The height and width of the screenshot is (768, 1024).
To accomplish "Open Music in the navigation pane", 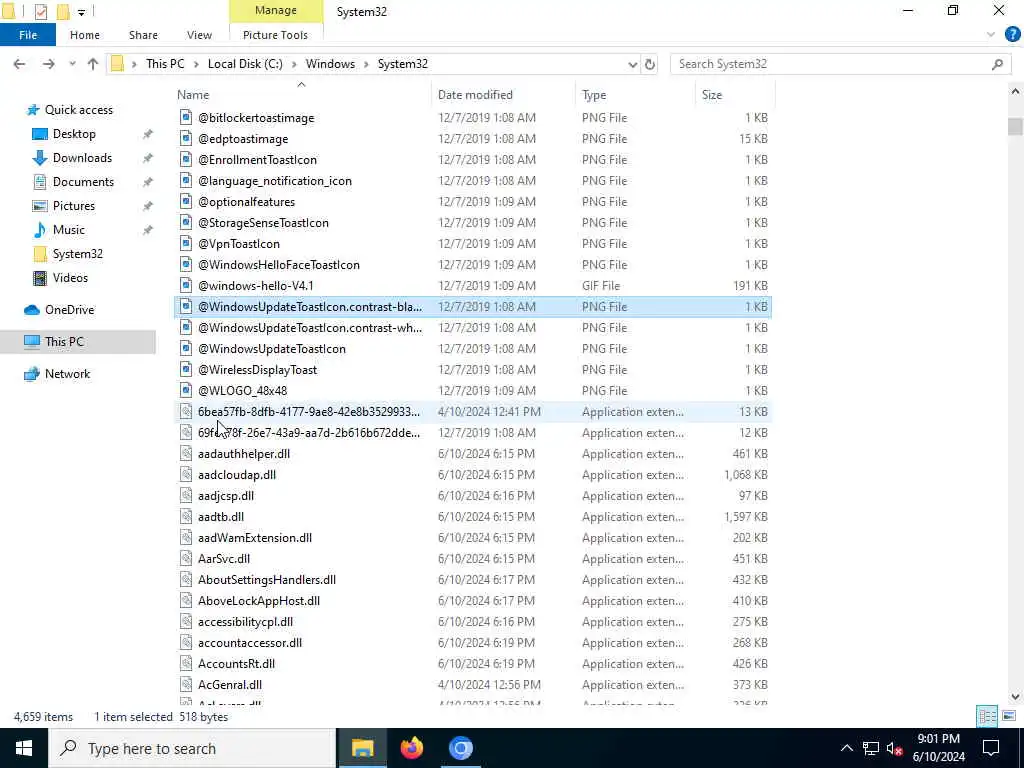I will click(x=69, y=230).
